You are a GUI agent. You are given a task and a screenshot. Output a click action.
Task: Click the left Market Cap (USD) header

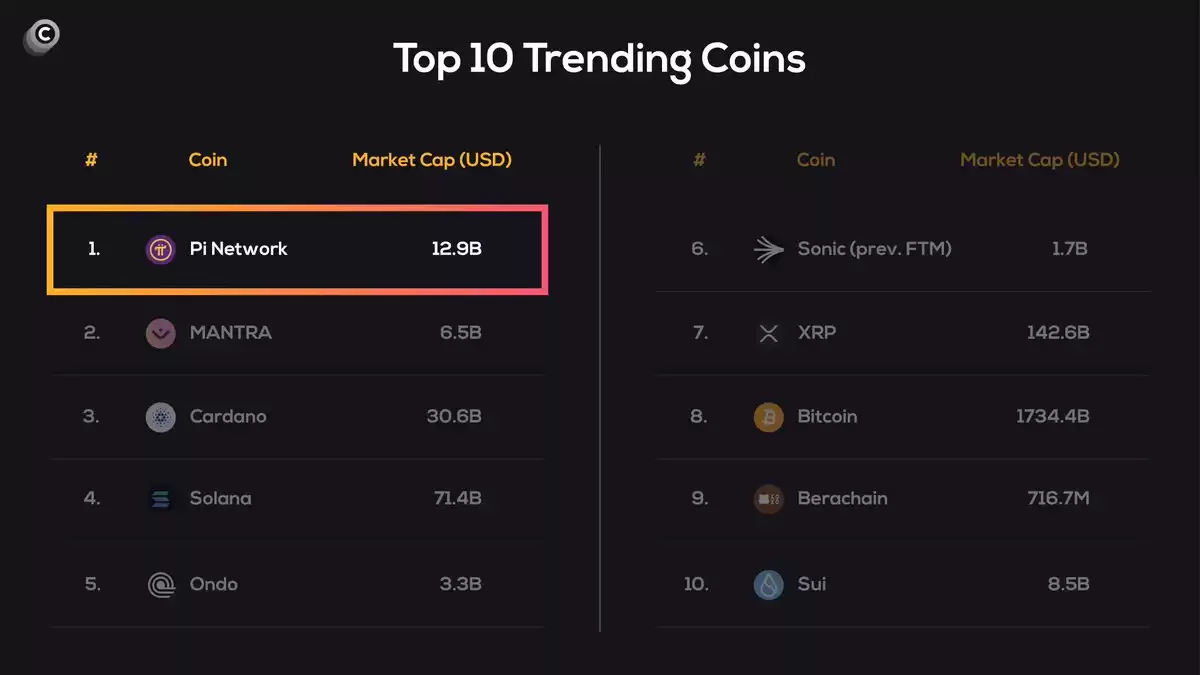click(432, 160)
